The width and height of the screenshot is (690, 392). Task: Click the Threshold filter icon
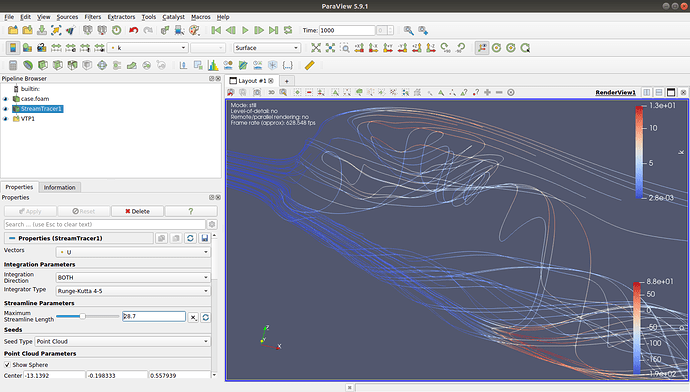click(73, 66)
